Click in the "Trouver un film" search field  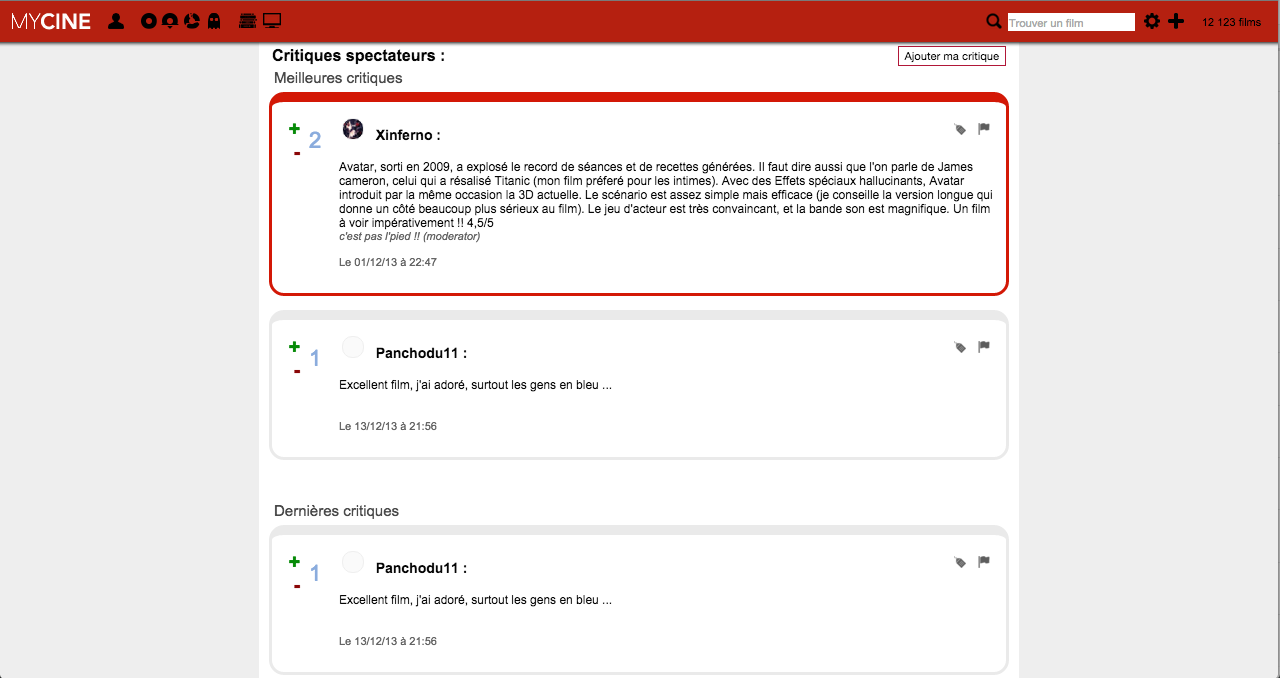click(1070, 22)
